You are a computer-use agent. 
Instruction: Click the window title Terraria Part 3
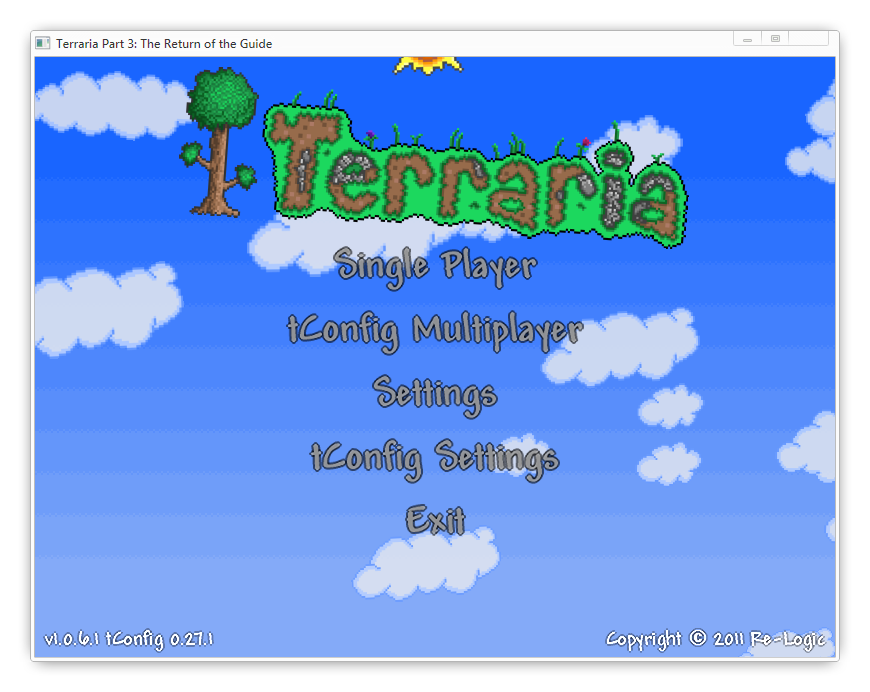coord(164,44)
